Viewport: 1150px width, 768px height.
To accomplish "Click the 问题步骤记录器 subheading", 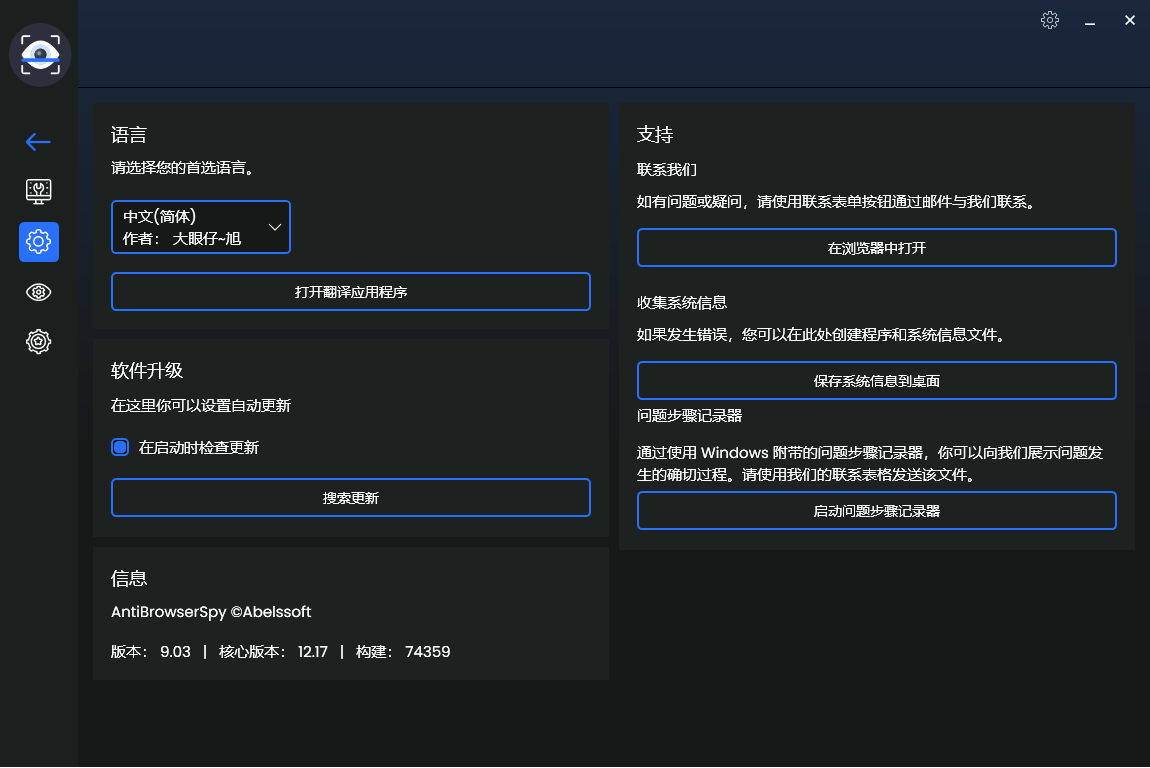I will point(689,416).
